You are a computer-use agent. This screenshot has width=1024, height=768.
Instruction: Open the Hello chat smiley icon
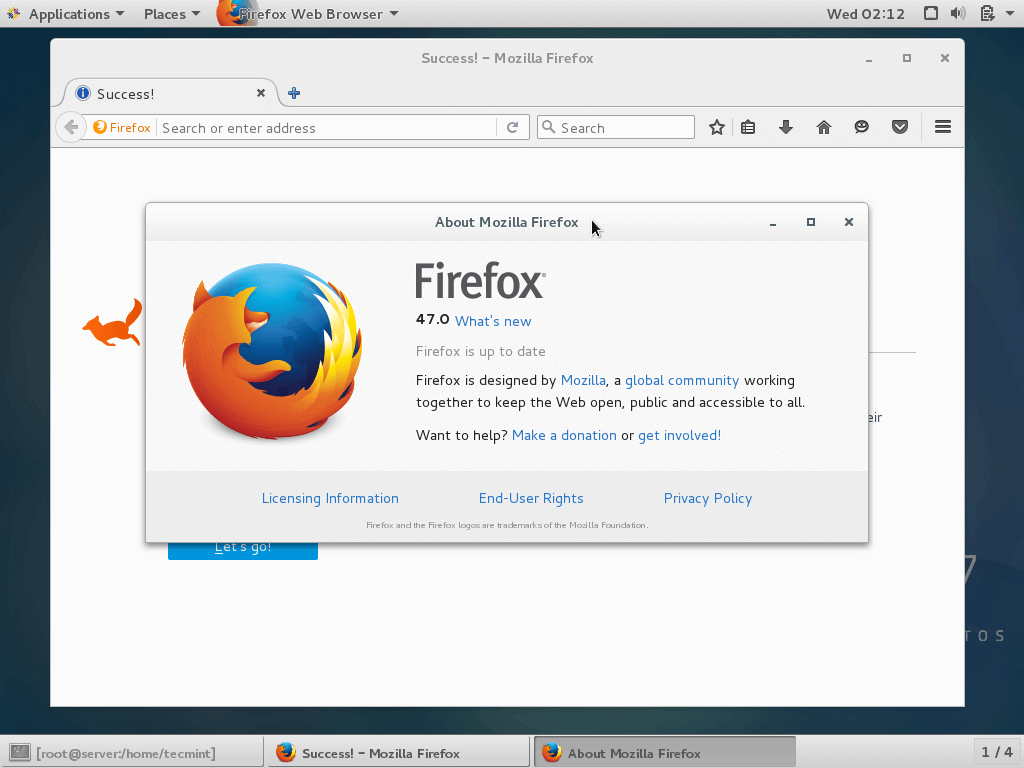(861, 127)
